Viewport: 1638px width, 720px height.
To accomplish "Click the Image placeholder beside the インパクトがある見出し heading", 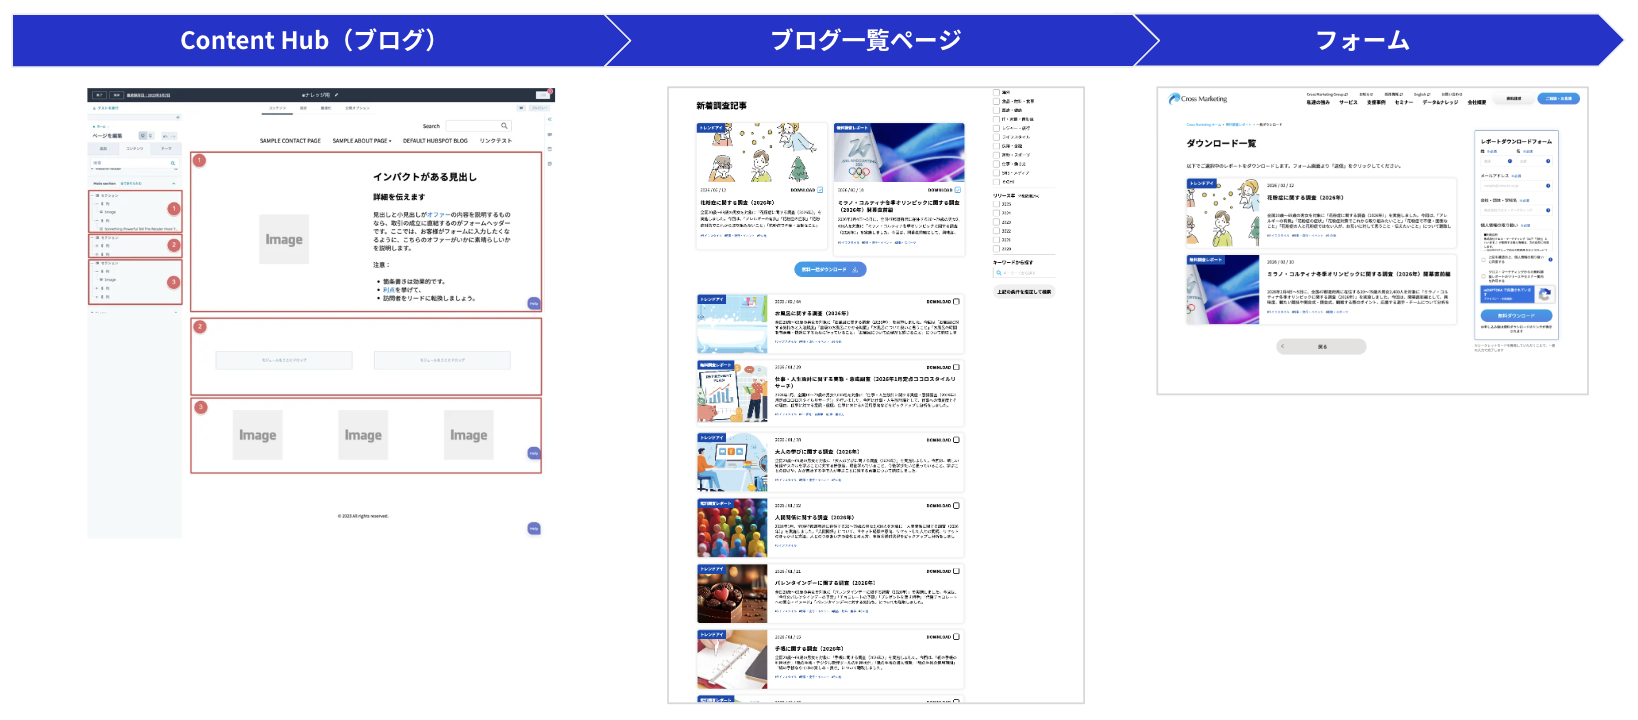I will tap(284, 240).
